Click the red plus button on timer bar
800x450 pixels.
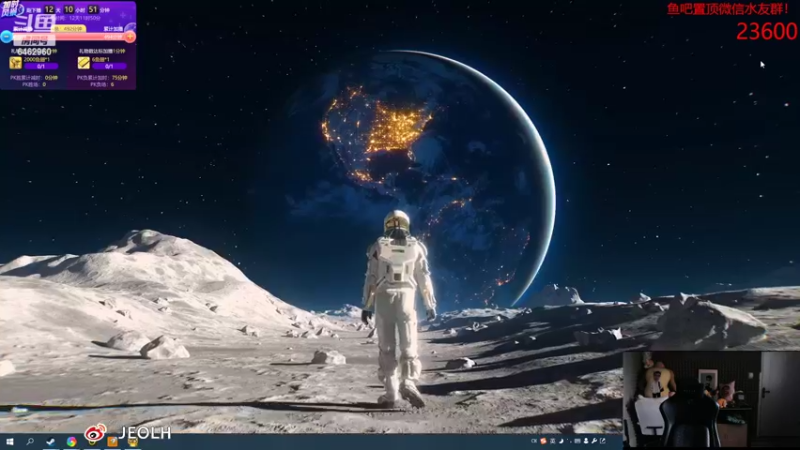click(130, 36)
